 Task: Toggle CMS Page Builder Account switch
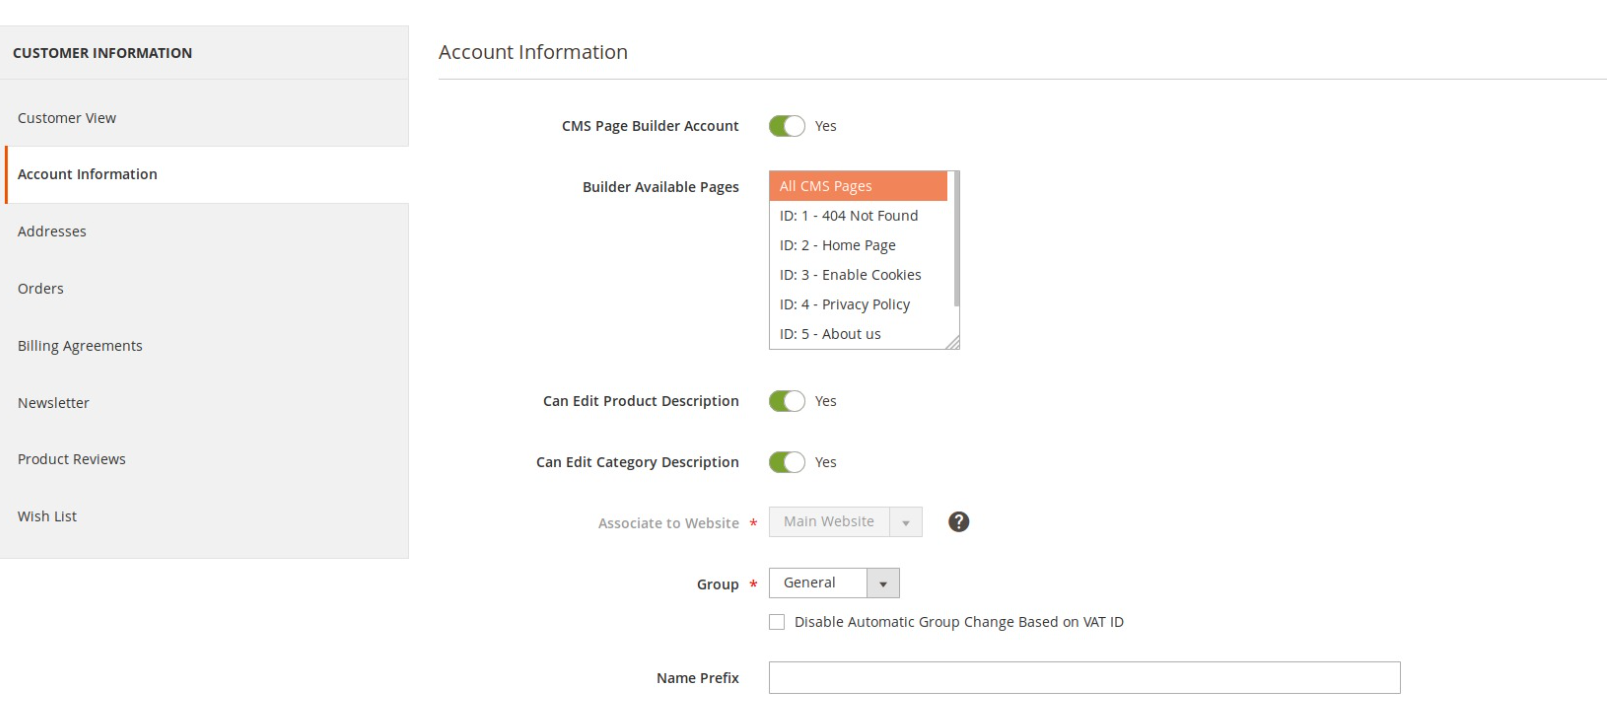coord(787,126)
